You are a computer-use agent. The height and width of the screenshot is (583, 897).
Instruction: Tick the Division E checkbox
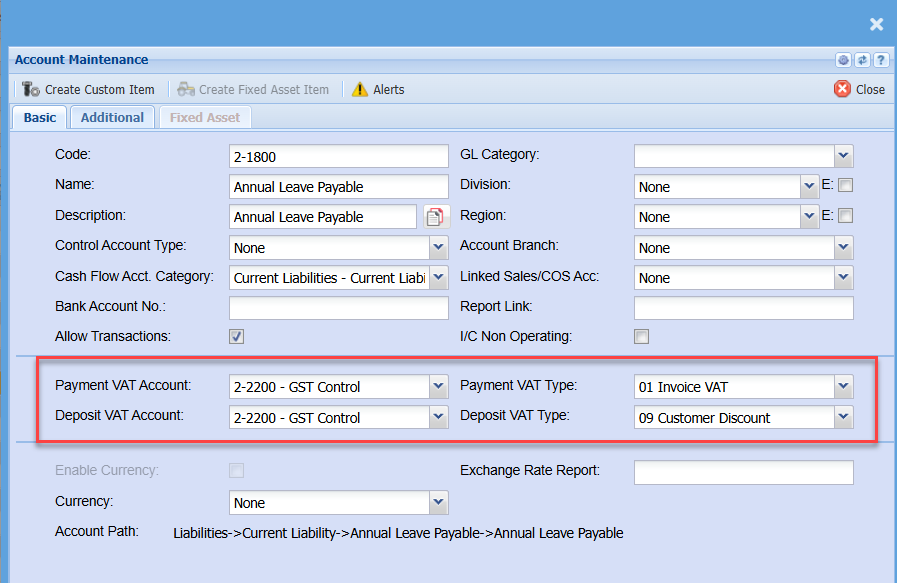(845, 185)
